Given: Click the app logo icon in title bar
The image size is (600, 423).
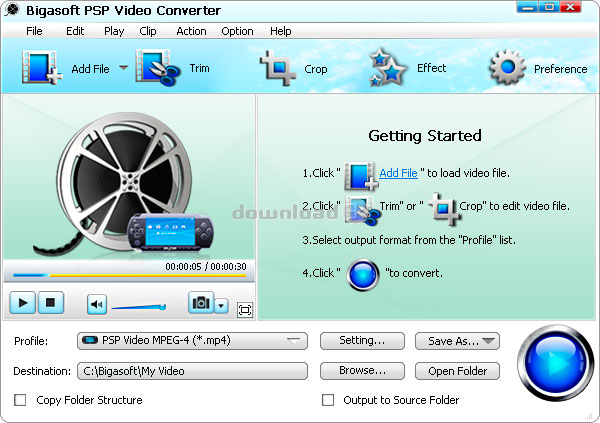Looking at the screenshot, I should point(12,9).
